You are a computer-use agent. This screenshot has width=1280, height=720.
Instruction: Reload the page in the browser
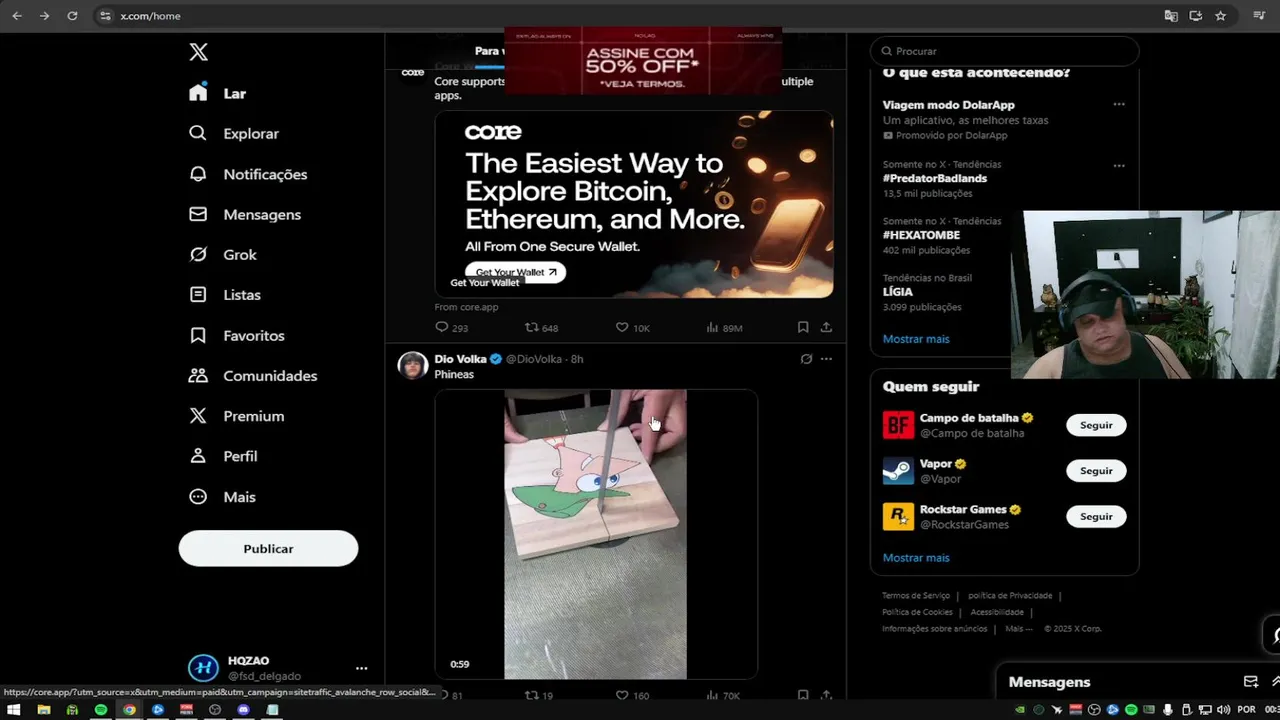coord(72,16)
